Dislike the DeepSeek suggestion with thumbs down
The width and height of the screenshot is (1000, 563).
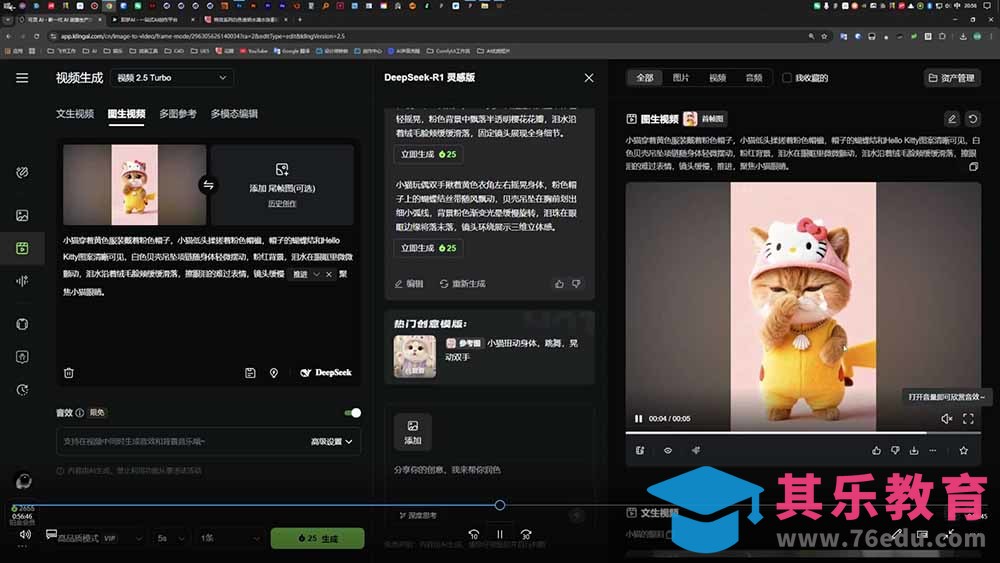(577, 284)
